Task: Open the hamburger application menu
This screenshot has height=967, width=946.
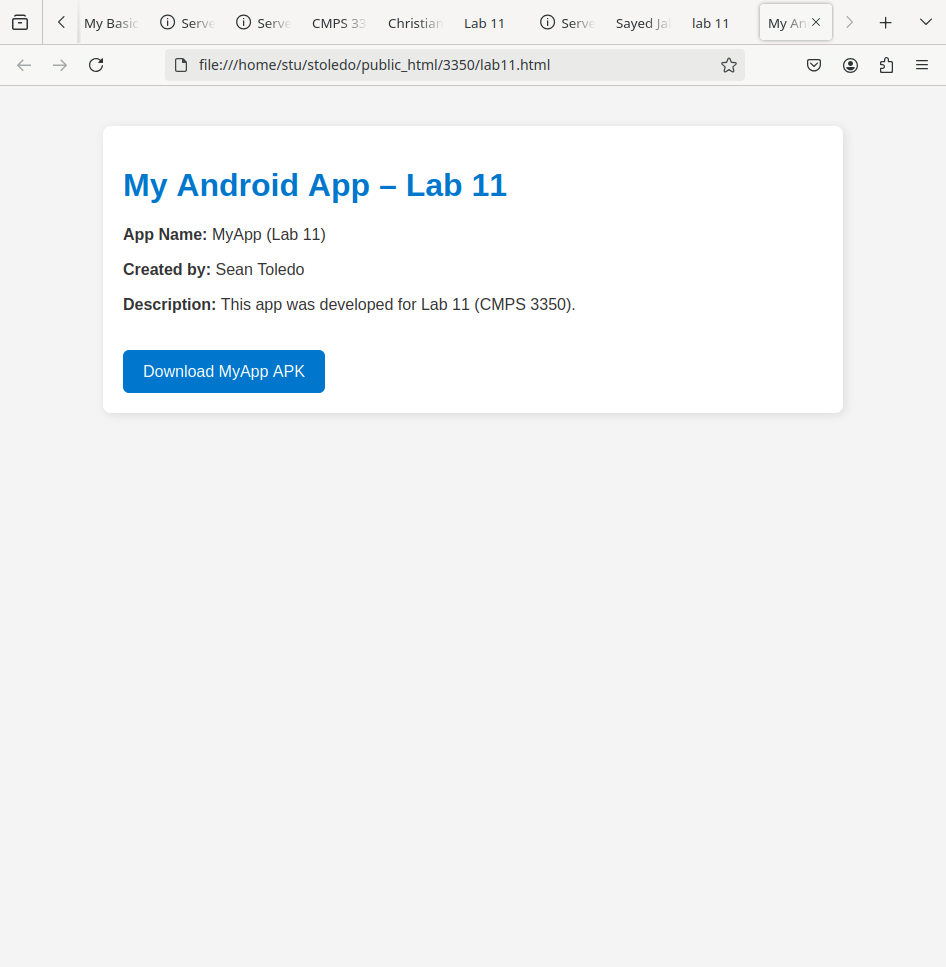Action: coord(922,65)
